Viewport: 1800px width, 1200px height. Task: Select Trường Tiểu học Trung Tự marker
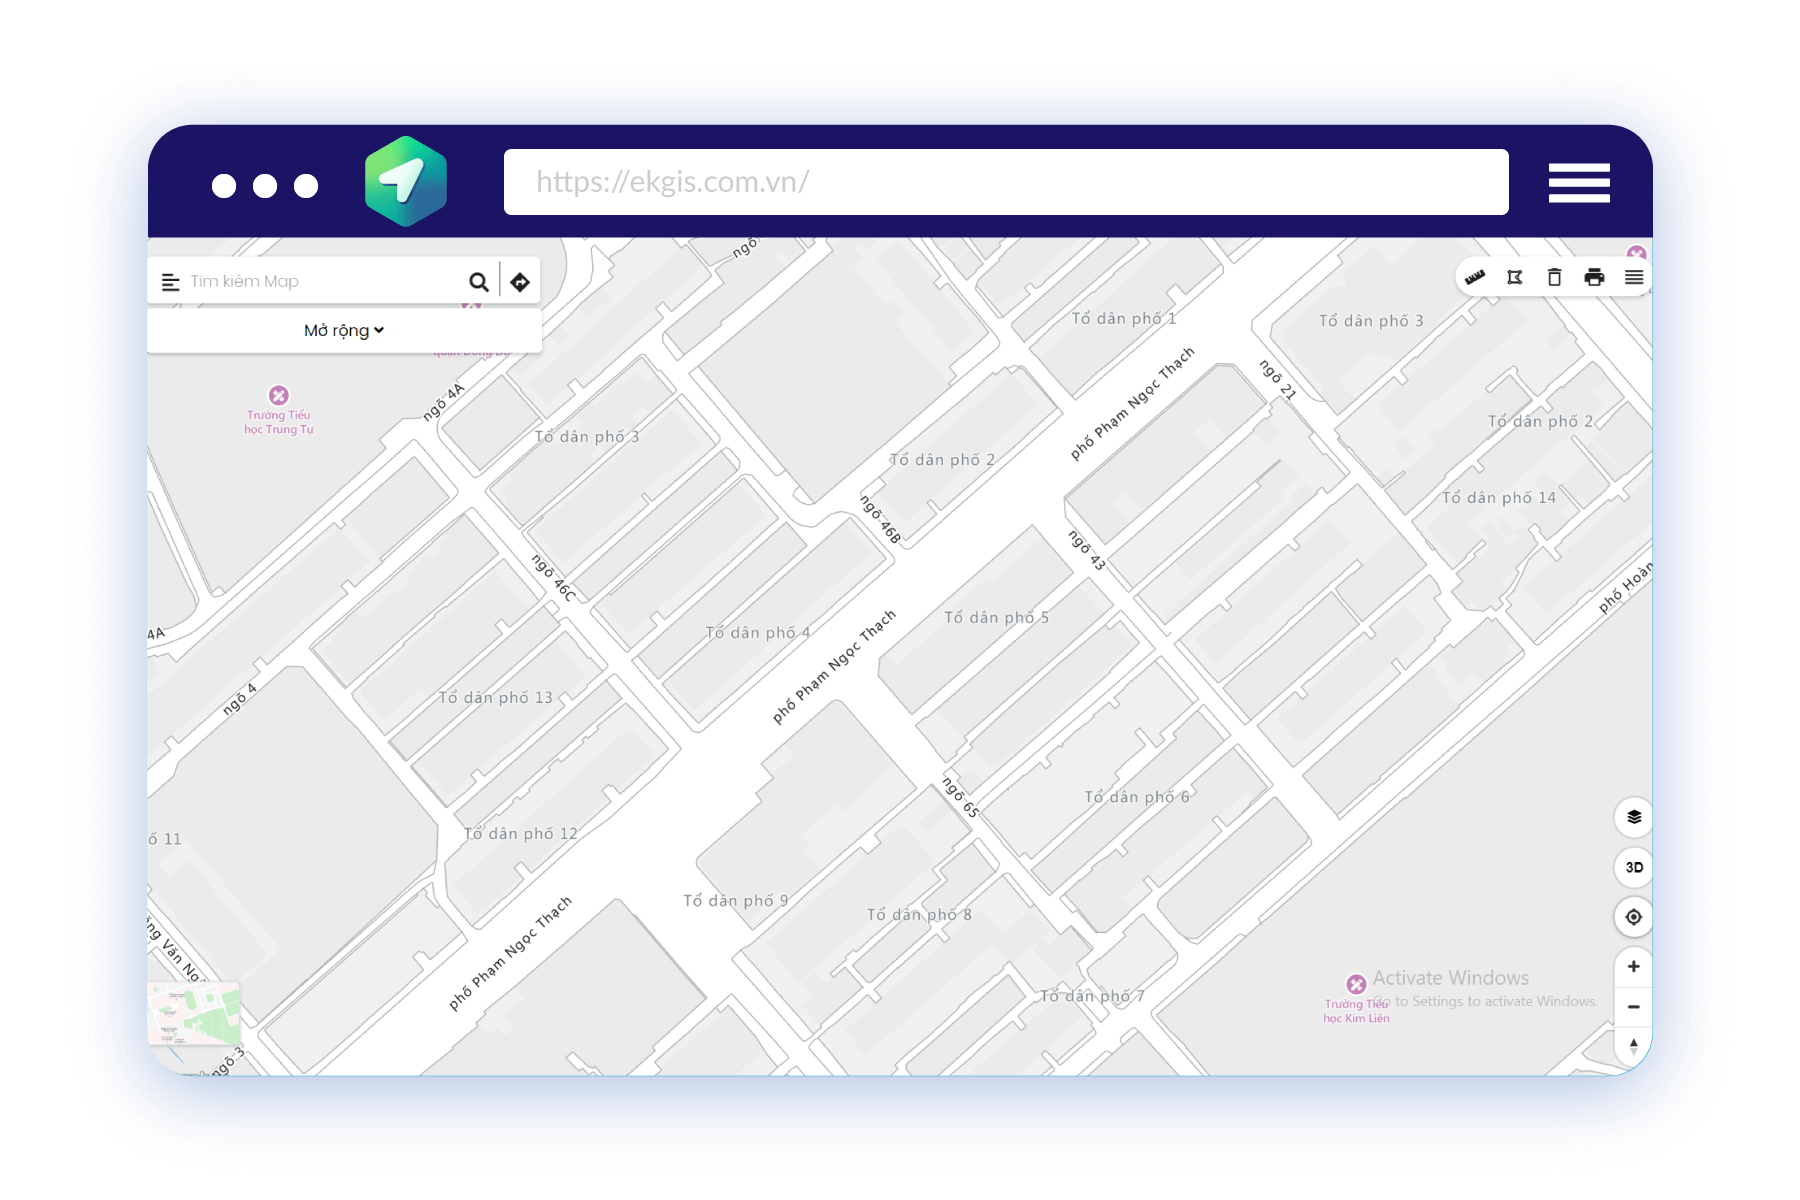(279, 395)
